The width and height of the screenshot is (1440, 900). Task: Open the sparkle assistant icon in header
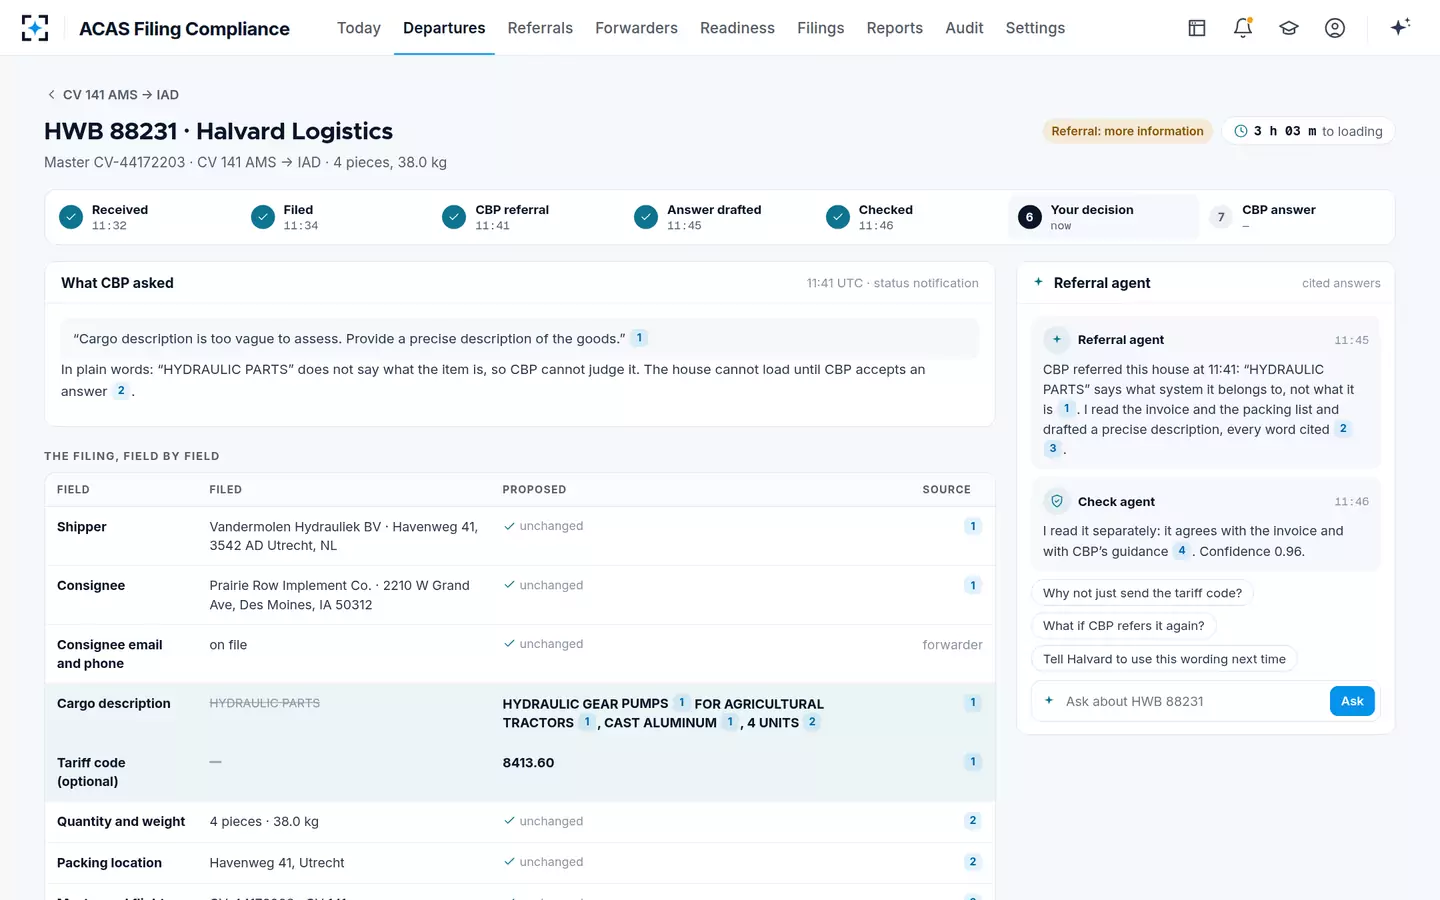point(1400,27)
